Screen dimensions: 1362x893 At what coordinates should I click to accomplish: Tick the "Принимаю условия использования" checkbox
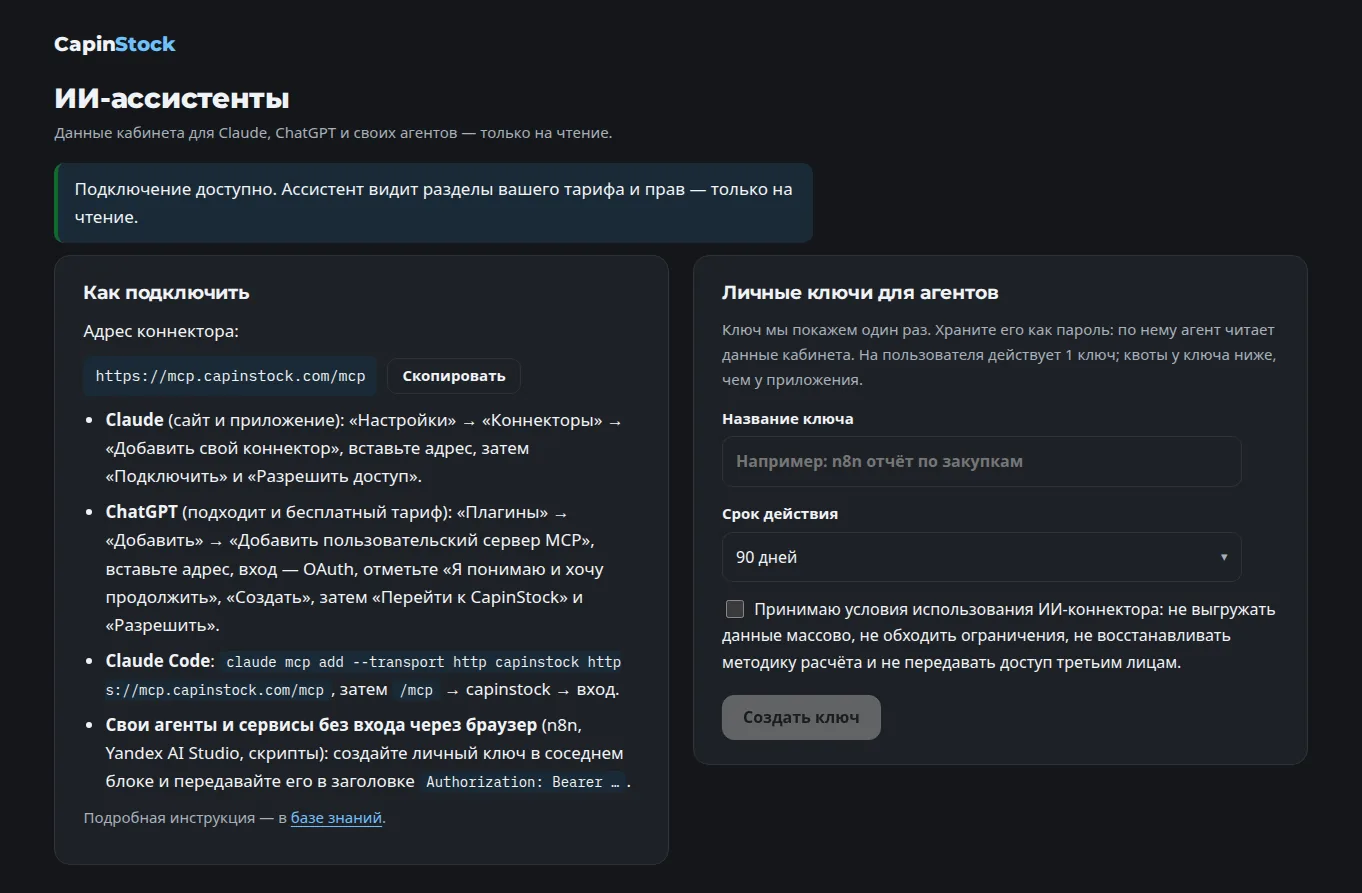click(735, 609)
